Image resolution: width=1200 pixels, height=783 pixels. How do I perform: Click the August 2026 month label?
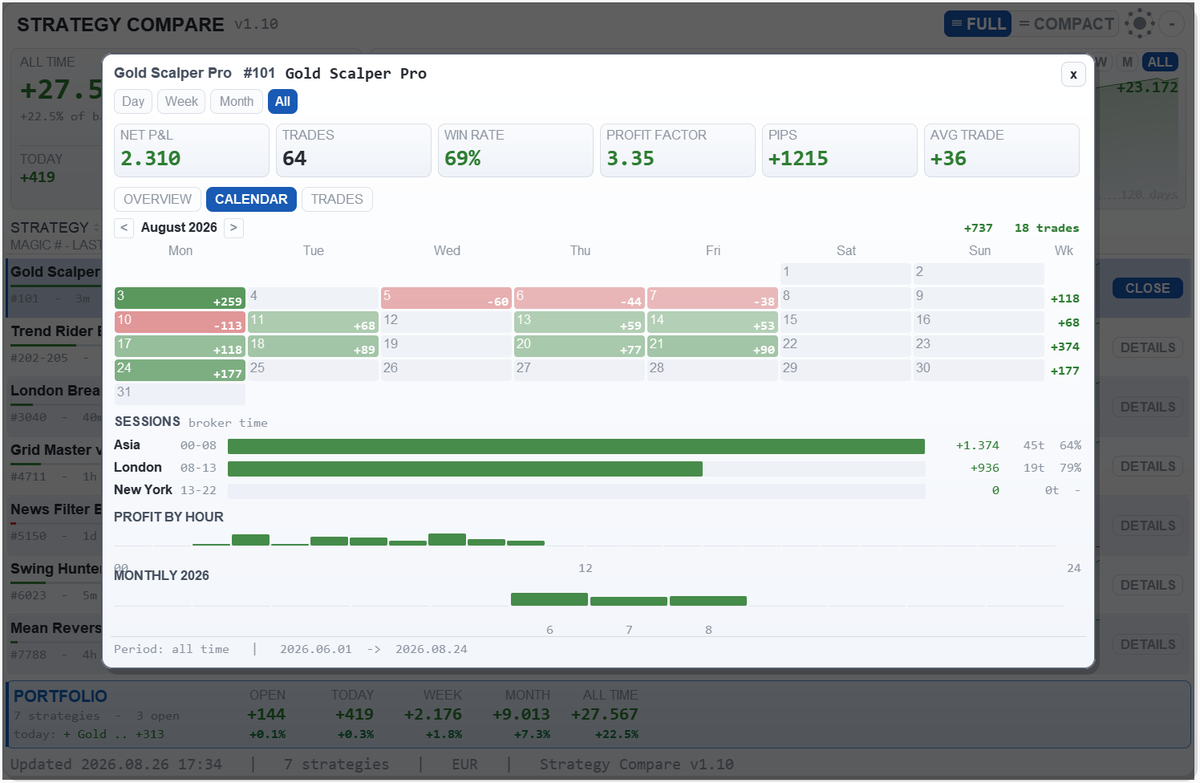(x=179, y=228)
